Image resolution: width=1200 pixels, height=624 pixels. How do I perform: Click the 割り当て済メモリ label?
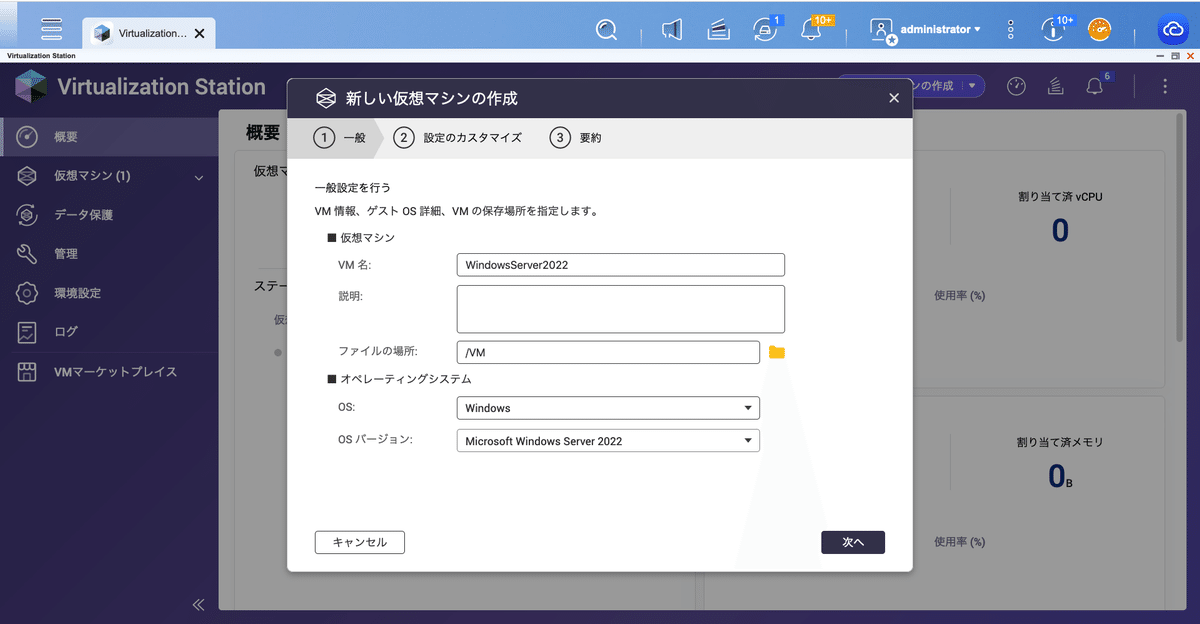(x=1060, y=442)
